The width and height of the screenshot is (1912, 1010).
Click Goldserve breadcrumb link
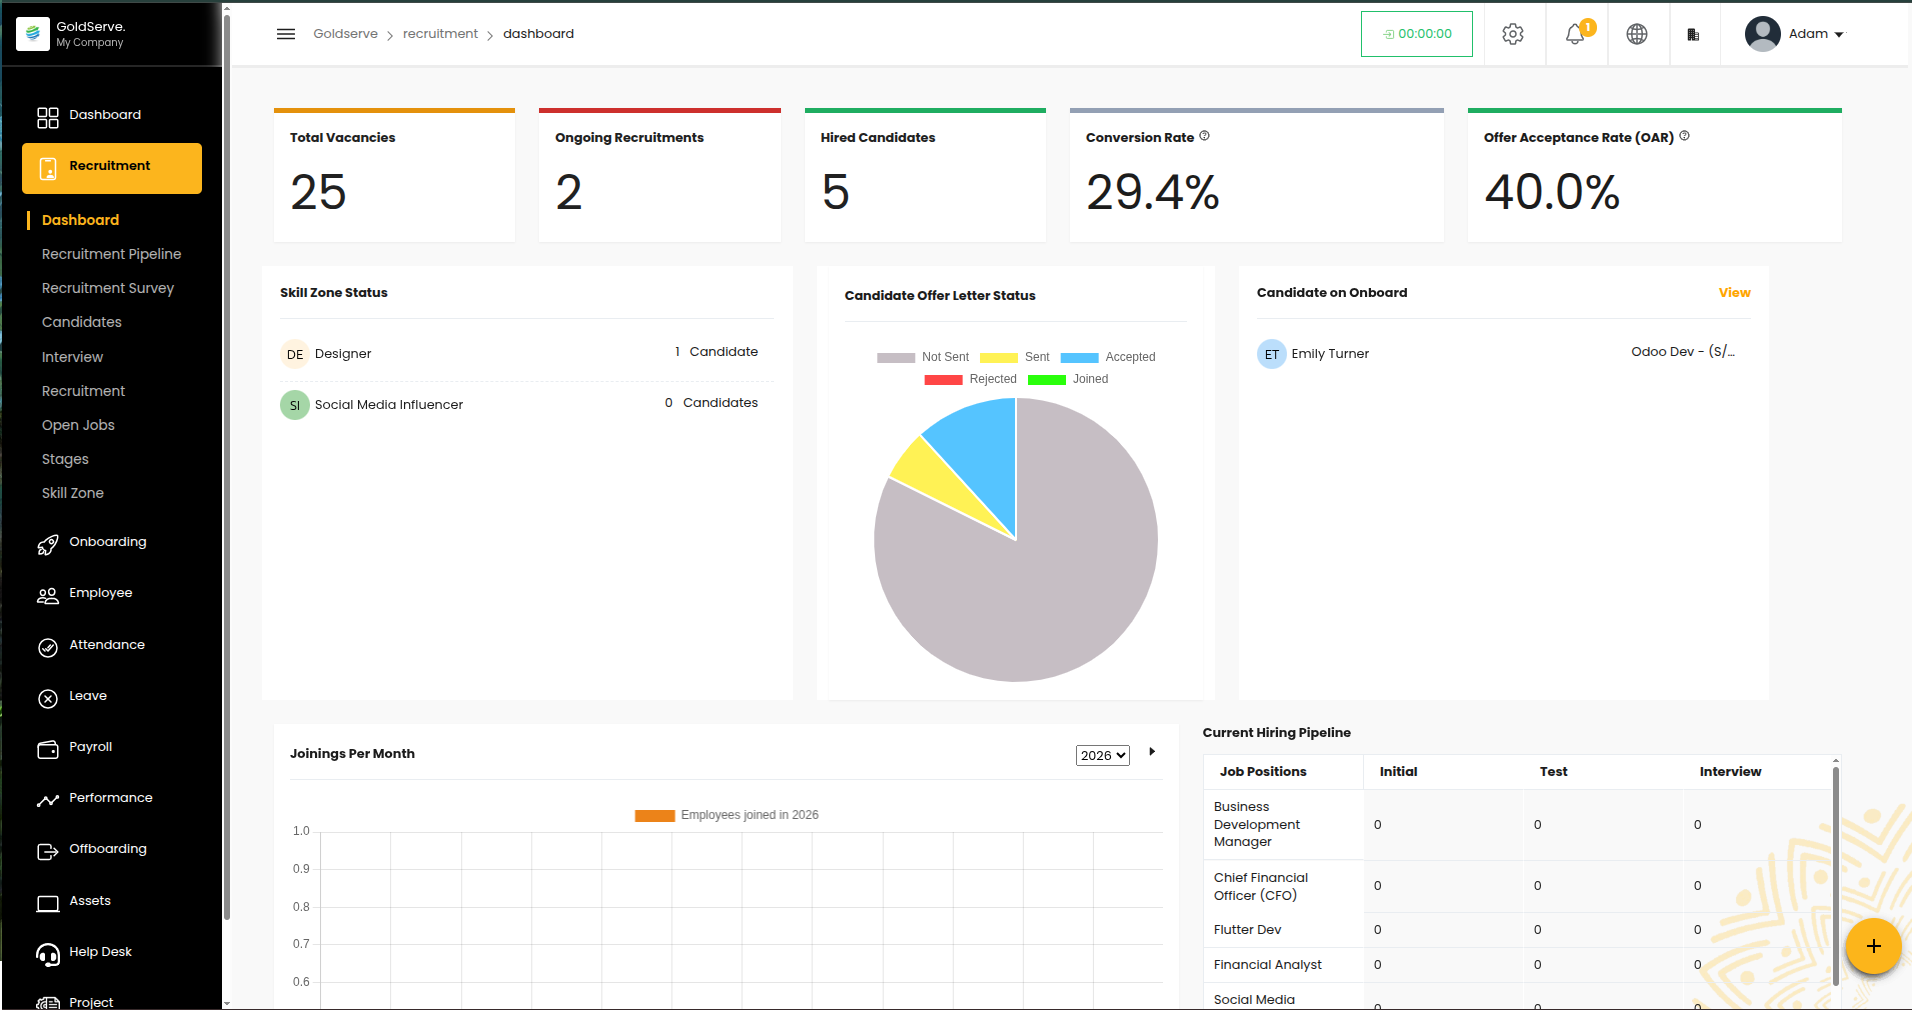pyautogui.click(x=345, y=34)
